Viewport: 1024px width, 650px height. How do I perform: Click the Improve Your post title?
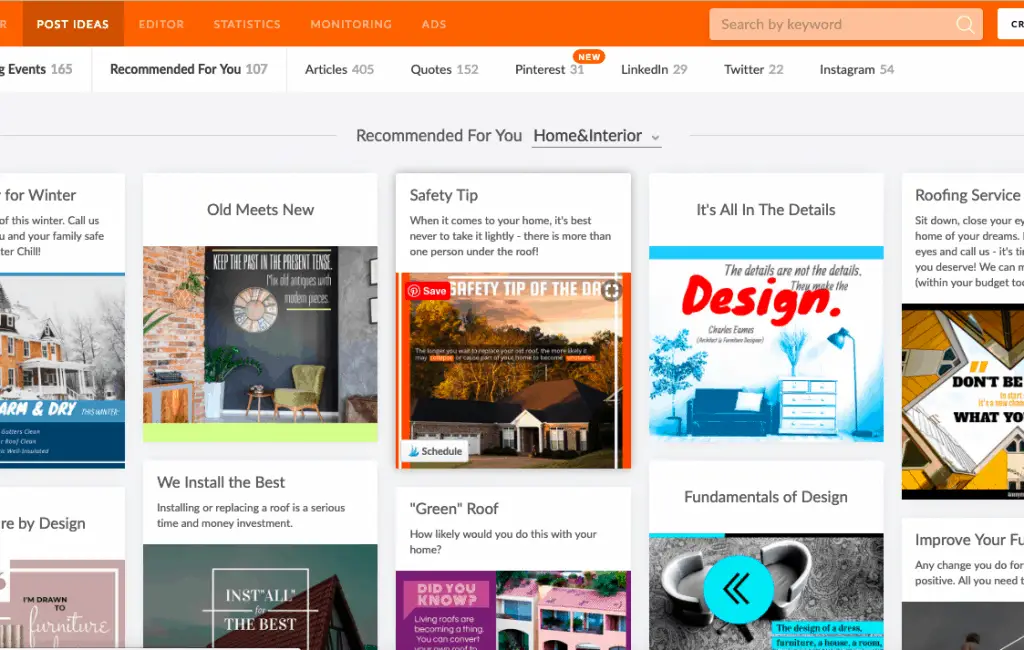969,540
